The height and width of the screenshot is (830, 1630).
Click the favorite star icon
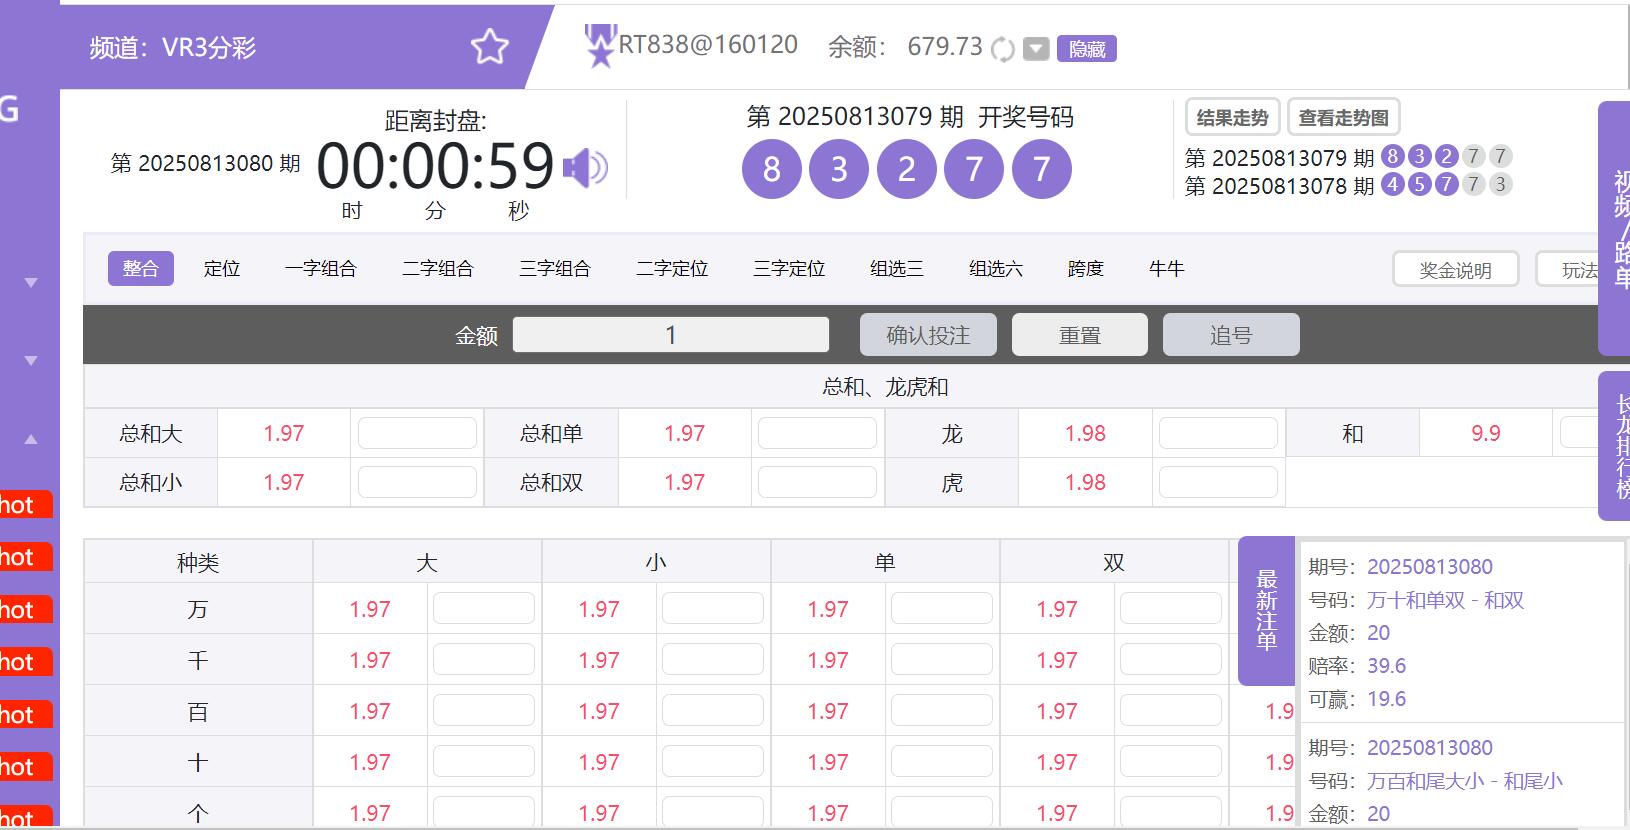pos(489,47)
